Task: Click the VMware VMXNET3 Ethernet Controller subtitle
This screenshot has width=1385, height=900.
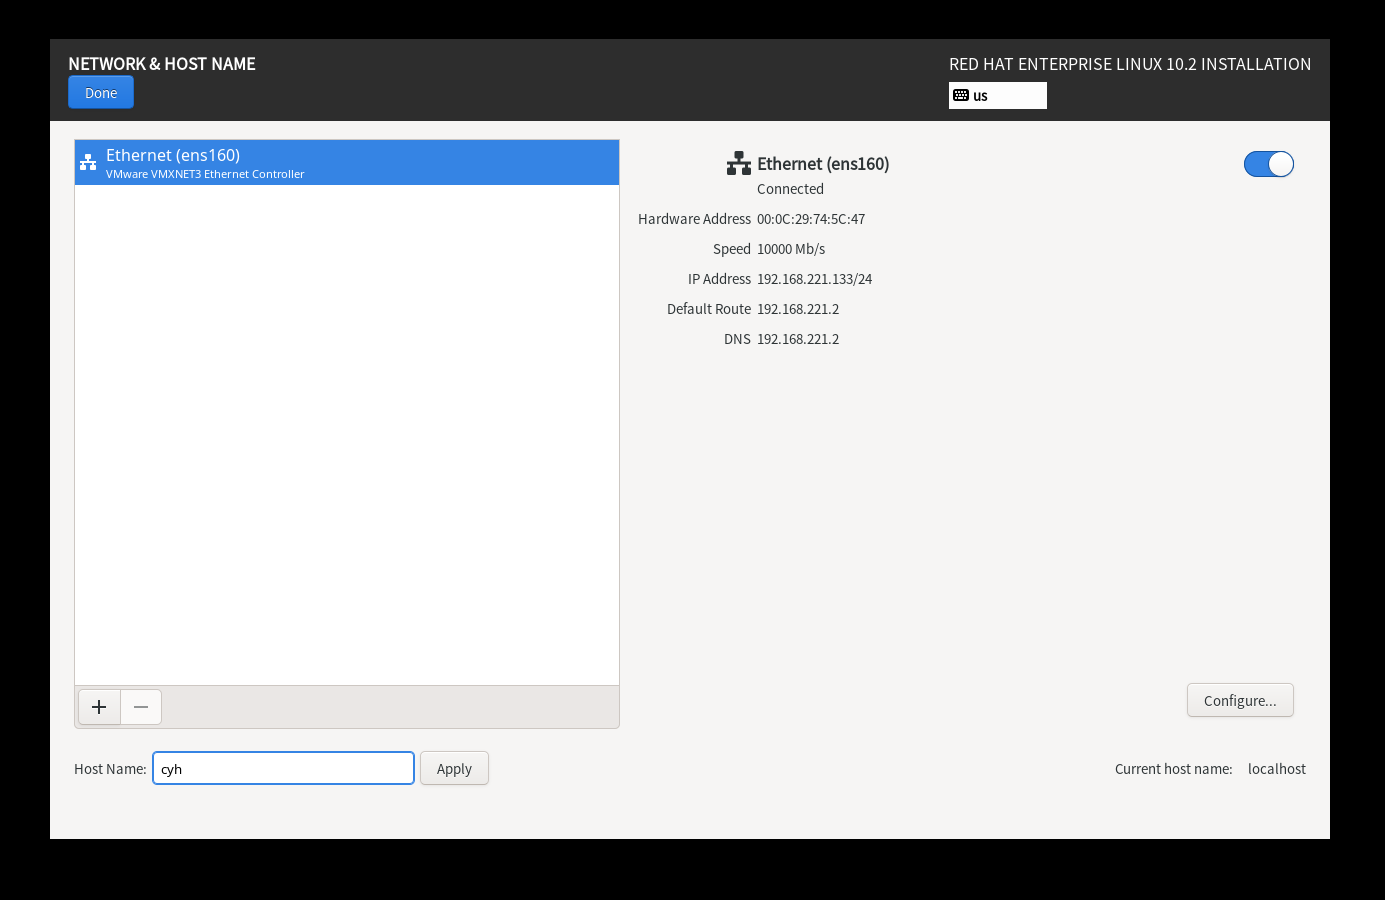Action: coord(205,174)
